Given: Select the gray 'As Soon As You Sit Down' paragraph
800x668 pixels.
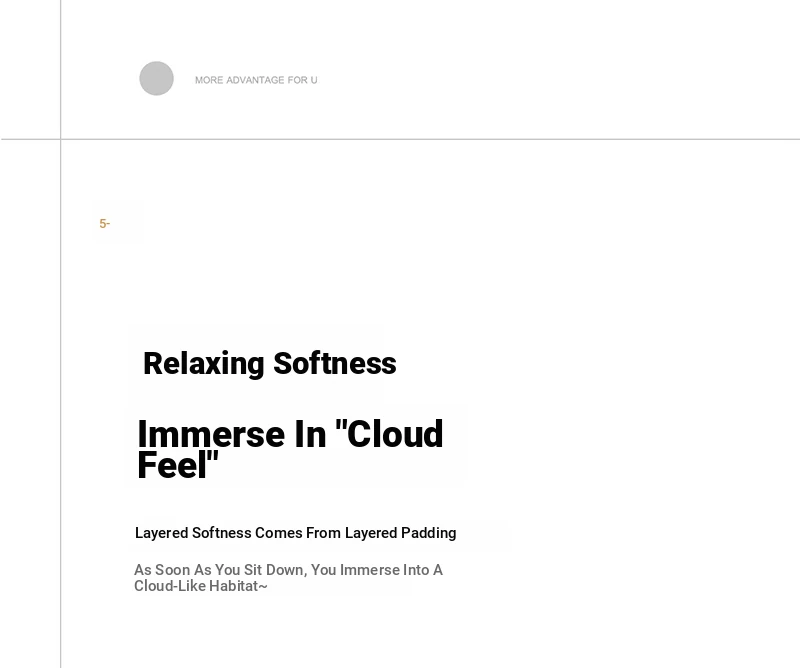Looking at the screenshot, I should (288, 578).
